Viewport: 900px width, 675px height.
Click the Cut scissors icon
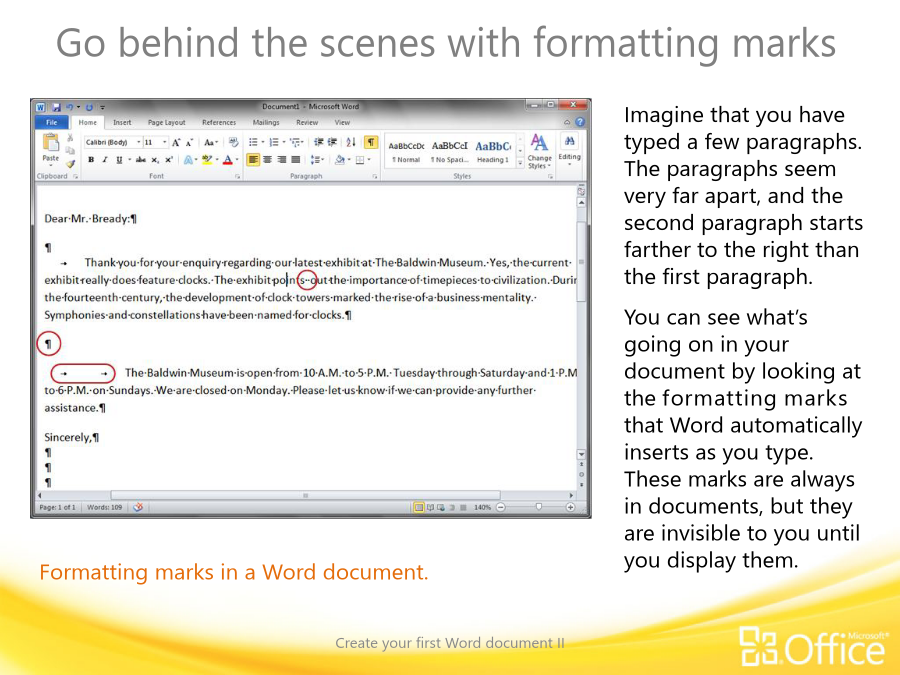click(70, 138)
